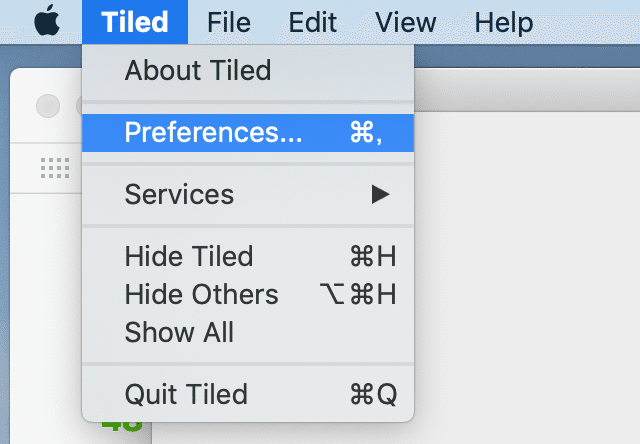
Task: Expand the Services submenu arrow
Action: pyautogui.click(x=380, y=194)
